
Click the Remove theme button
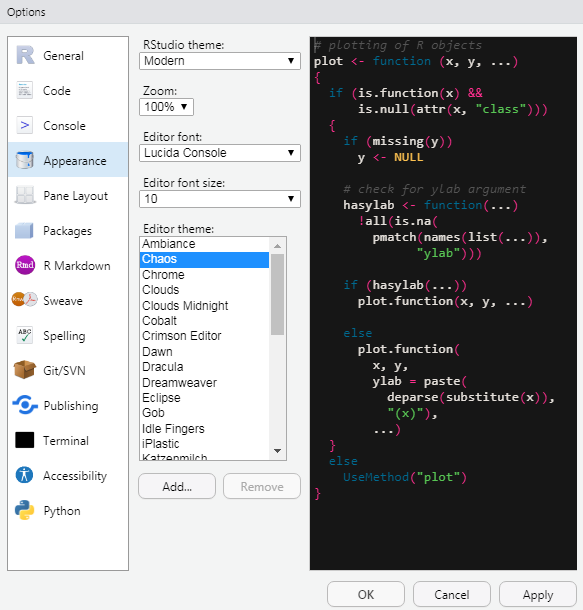(262, 486)
